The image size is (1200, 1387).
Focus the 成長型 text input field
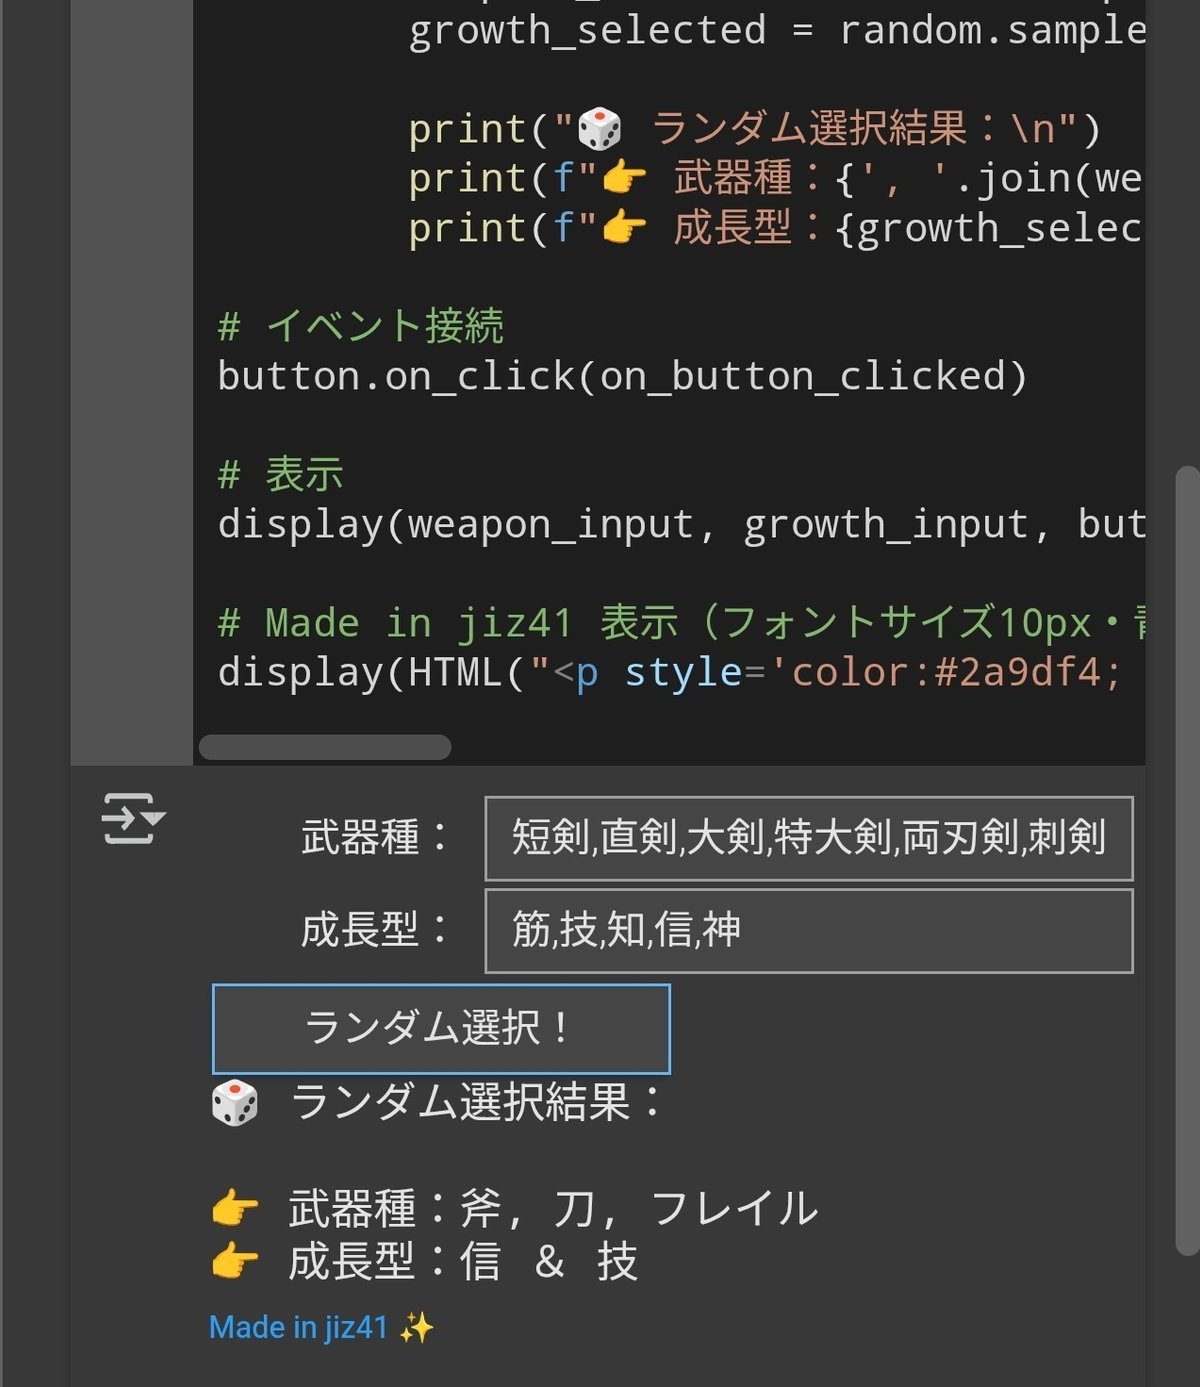point(808,930)
